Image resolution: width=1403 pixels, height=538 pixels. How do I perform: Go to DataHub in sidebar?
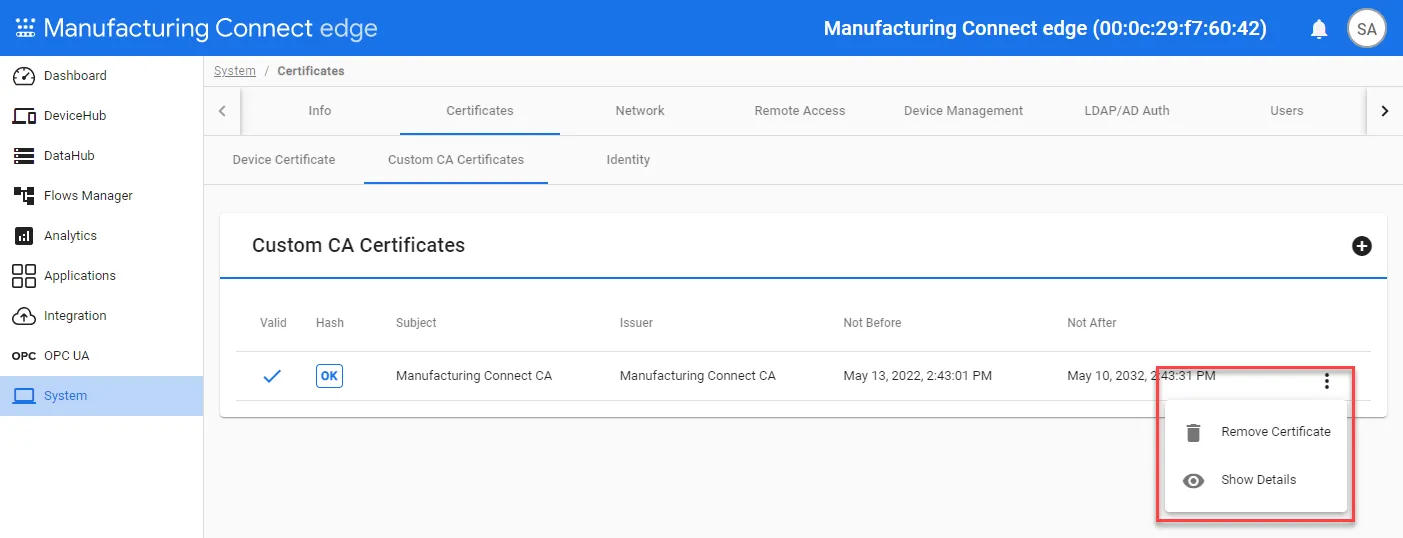(x=101, y=156)
